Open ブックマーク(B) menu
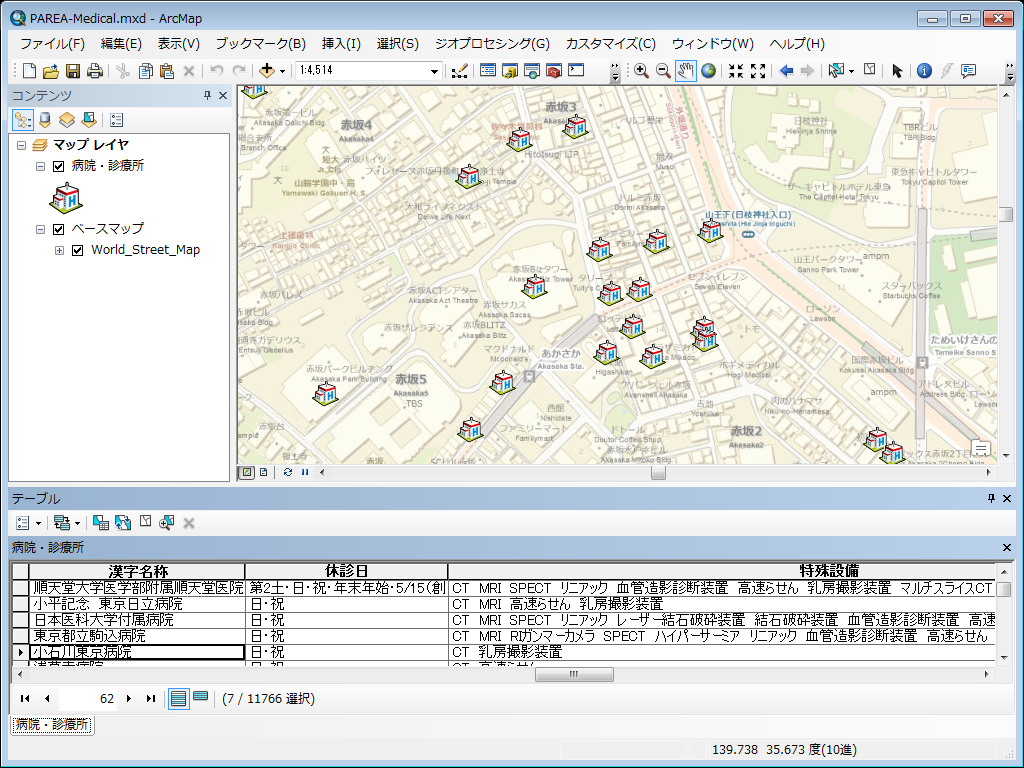This screenshot has height=768, width=1024. tap(261, 44)
